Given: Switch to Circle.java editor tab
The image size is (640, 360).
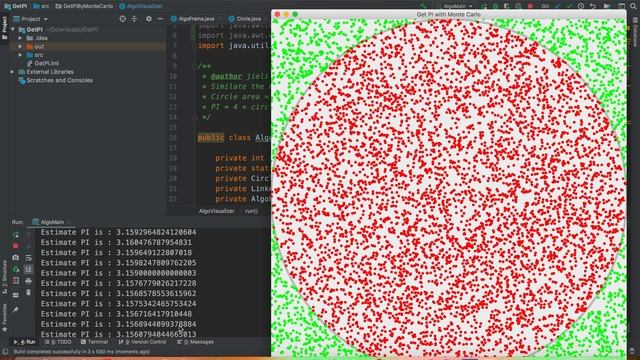Looking at the screenshot, I should (x=248, y=19).
